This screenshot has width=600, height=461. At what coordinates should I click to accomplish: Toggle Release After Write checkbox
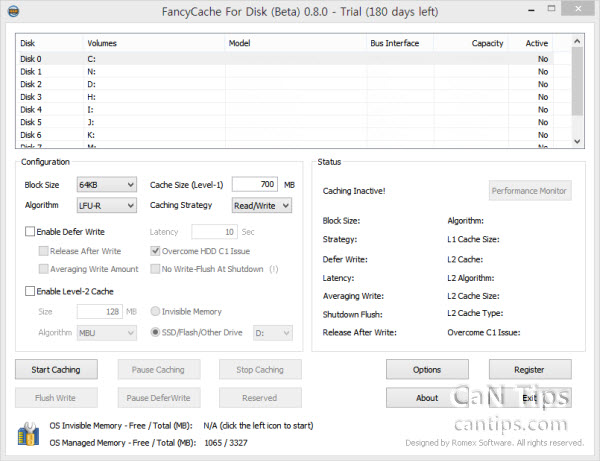[x=43, y=251]
